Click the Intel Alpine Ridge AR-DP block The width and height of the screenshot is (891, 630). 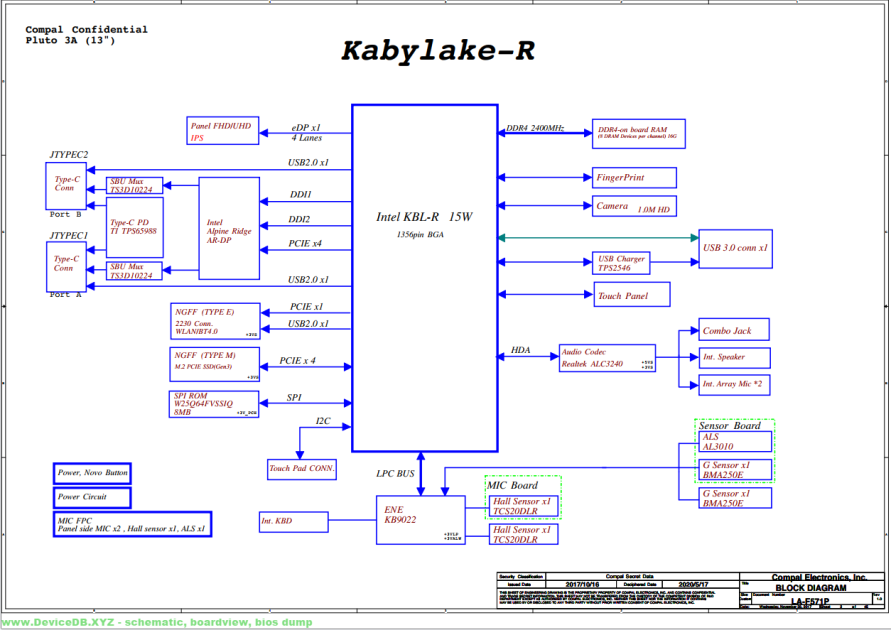pyautogui.click(x=229, y=228)
